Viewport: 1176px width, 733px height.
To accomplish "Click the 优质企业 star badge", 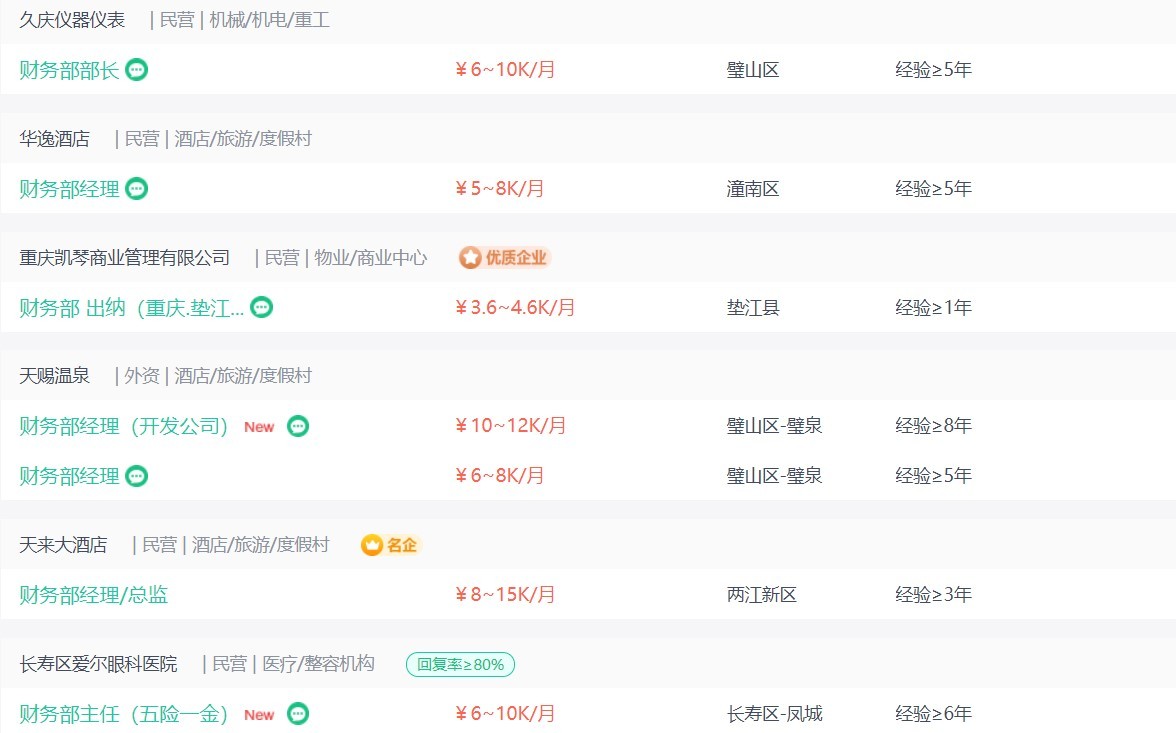I will 505,257.
